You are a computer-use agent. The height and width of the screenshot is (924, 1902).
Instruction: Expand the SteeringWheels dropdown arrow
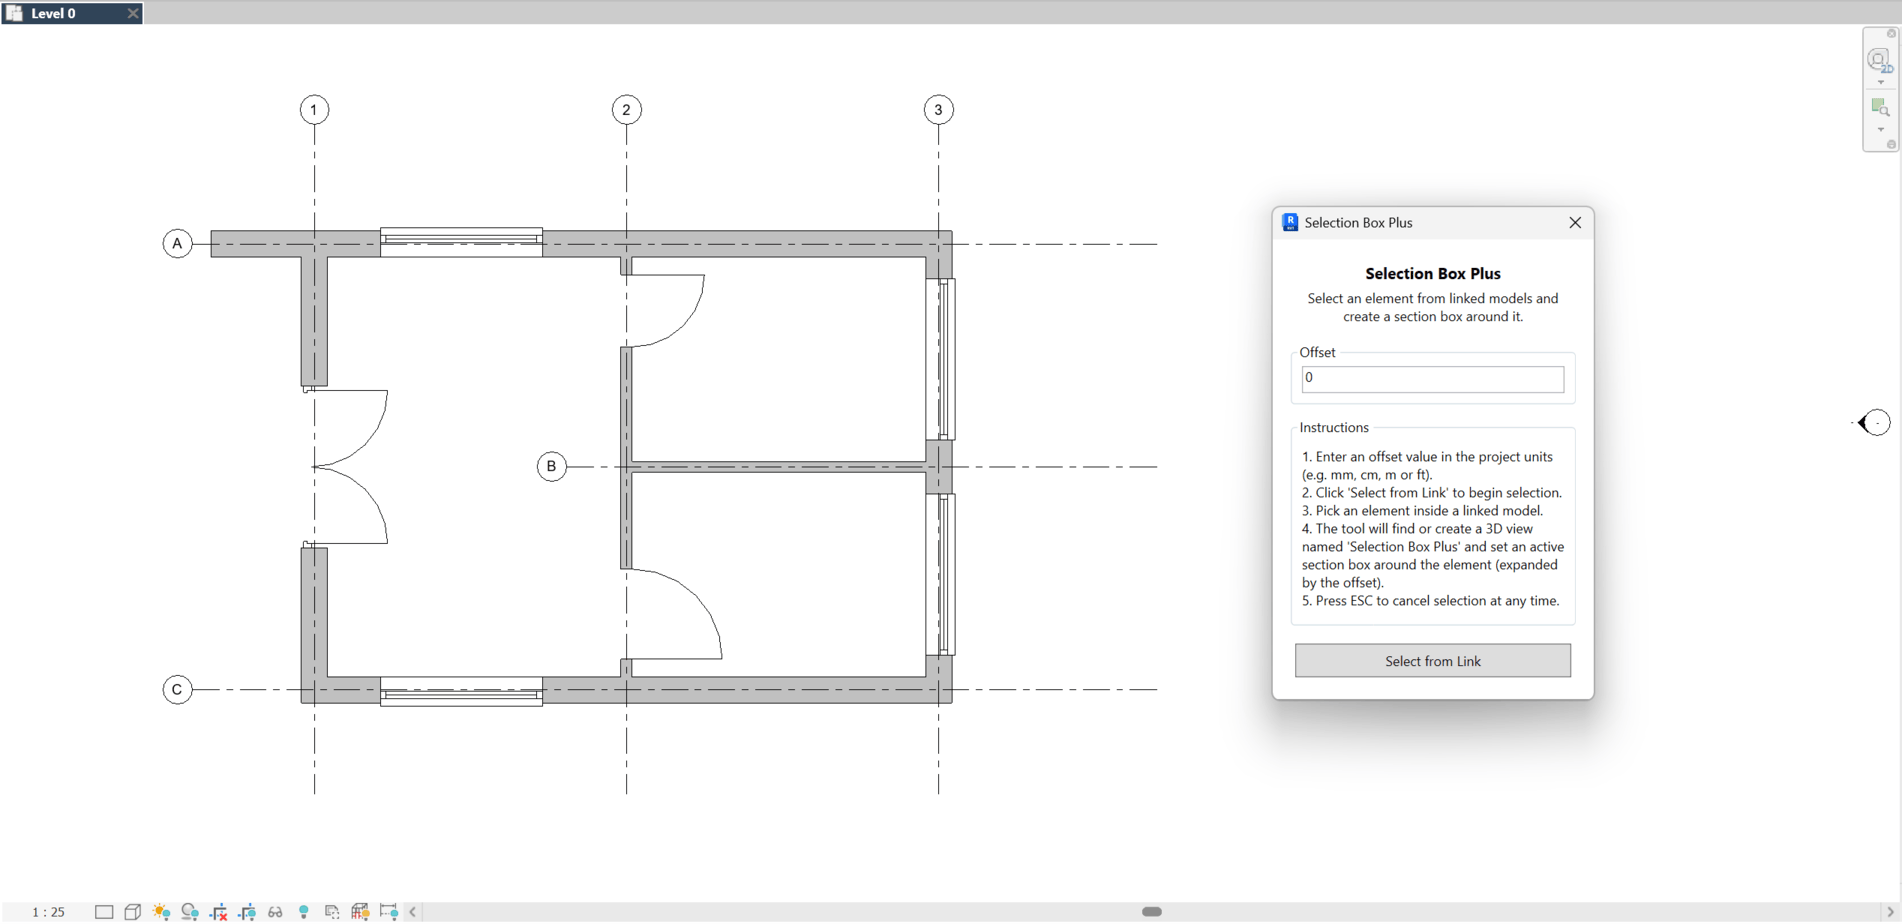click(1880, 82)
